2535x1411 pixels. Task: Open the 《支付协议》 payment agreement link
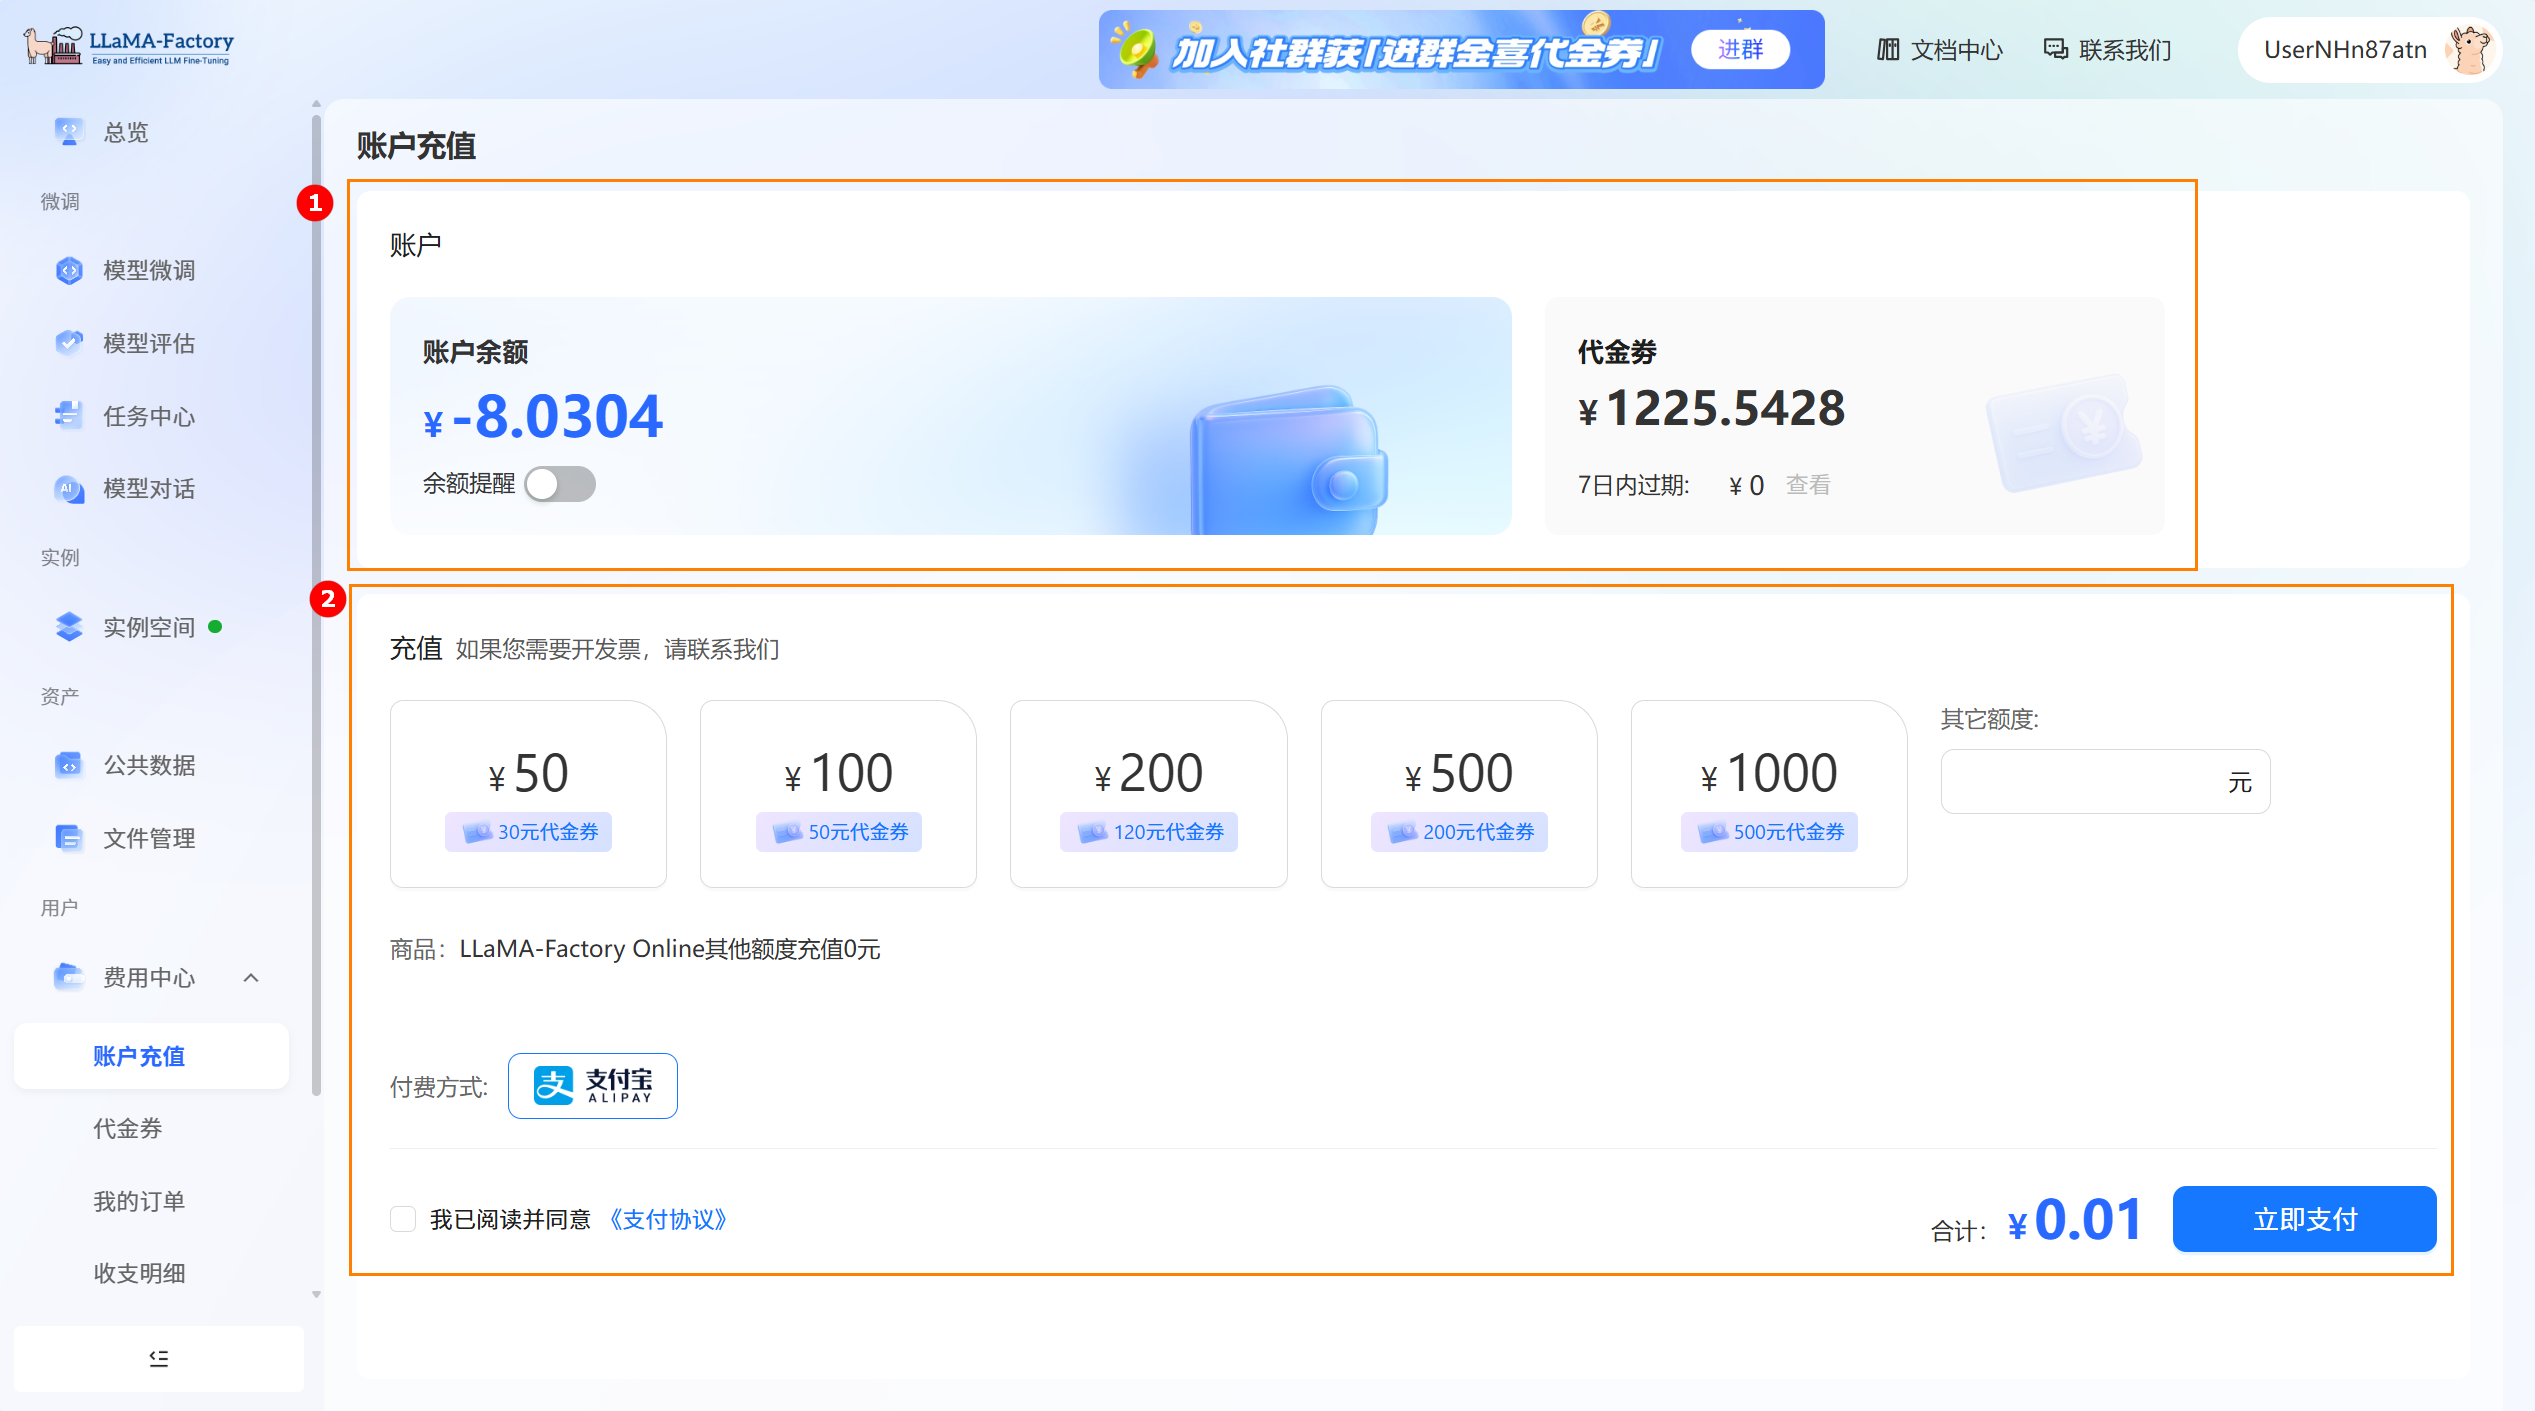[668, 1220]
